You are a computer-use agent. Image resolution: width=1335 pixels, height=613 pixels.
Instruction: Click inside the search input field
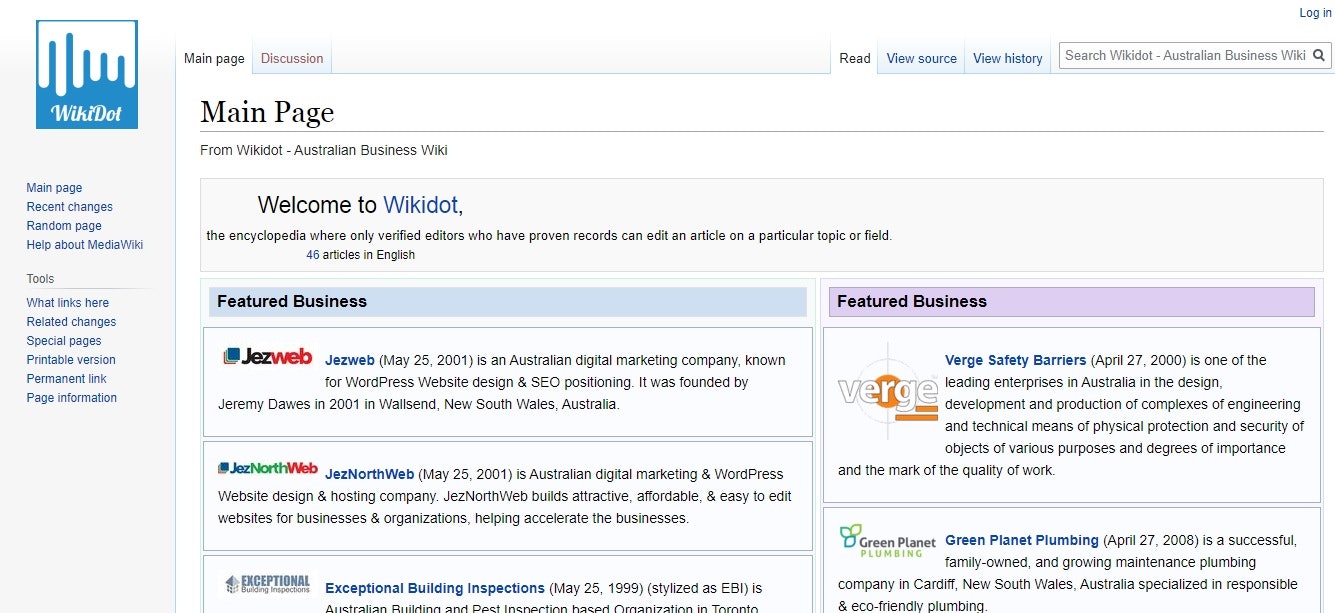coord(1180,55)
